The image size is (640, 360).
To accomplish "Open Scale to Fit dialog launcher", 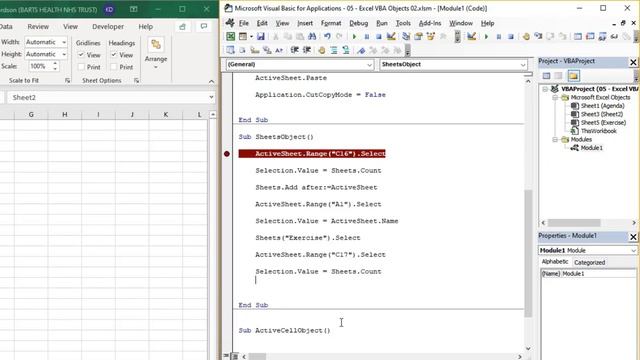I will 67,81.
